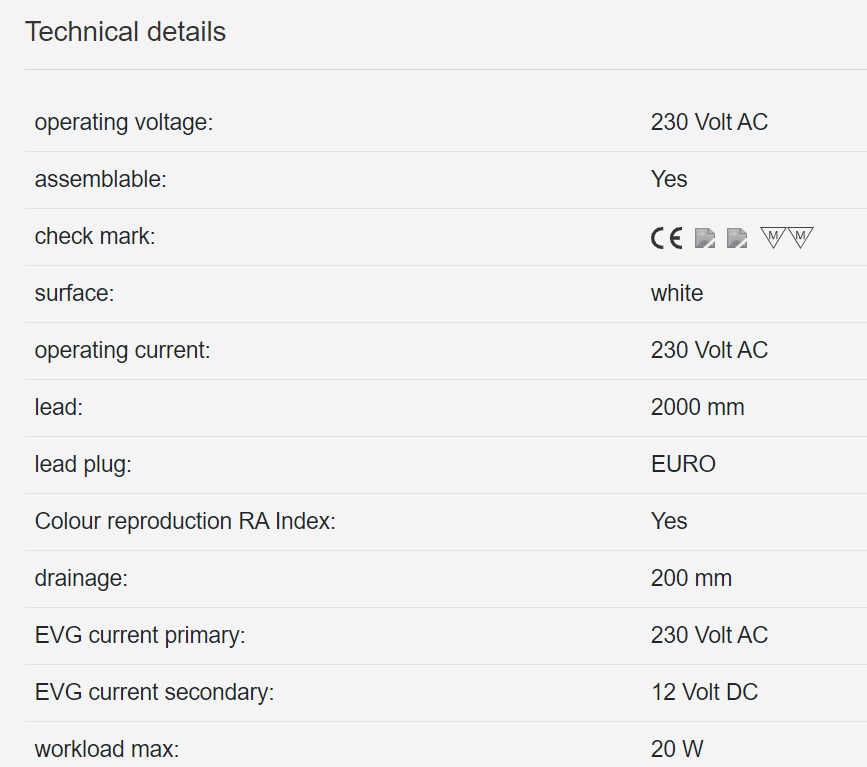Click the CE certification mark icon
Viewport: 867px width, 767px height.
666,238
